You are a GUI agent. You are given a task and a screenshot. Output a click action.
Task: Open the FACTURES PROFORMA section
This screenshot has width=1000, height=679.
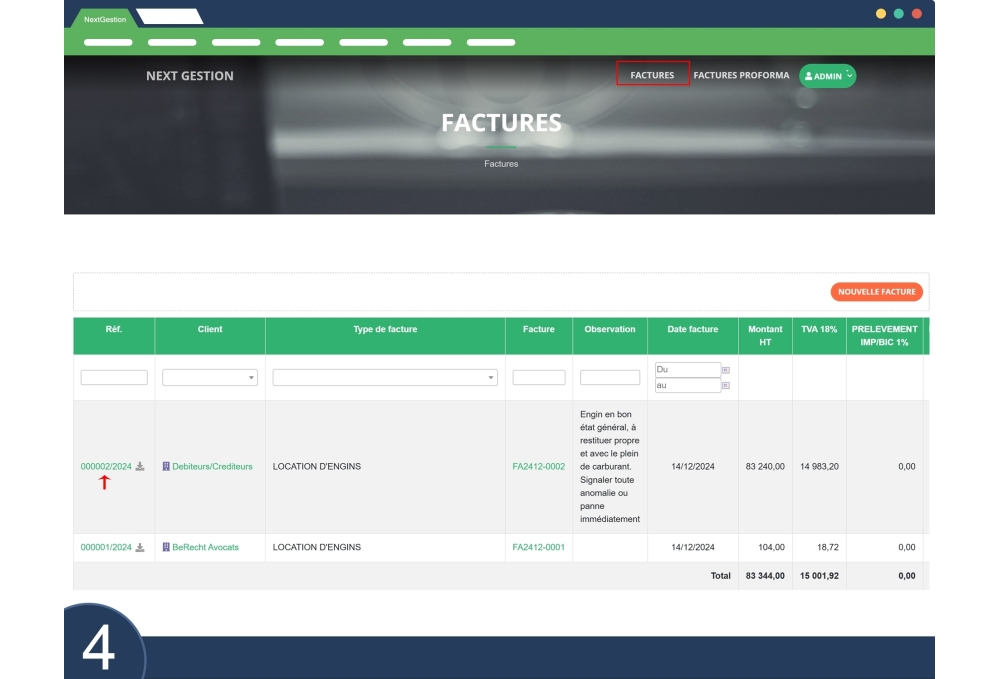pos(742,74)
